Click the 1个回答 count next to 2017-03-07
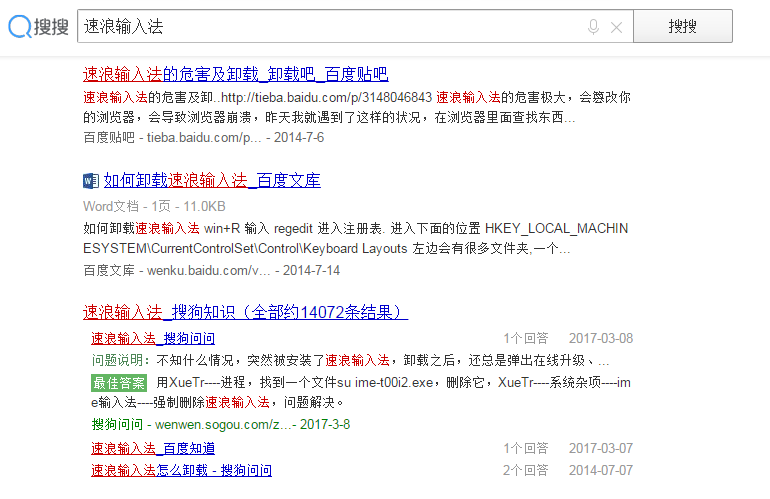 tap(525, 448)
